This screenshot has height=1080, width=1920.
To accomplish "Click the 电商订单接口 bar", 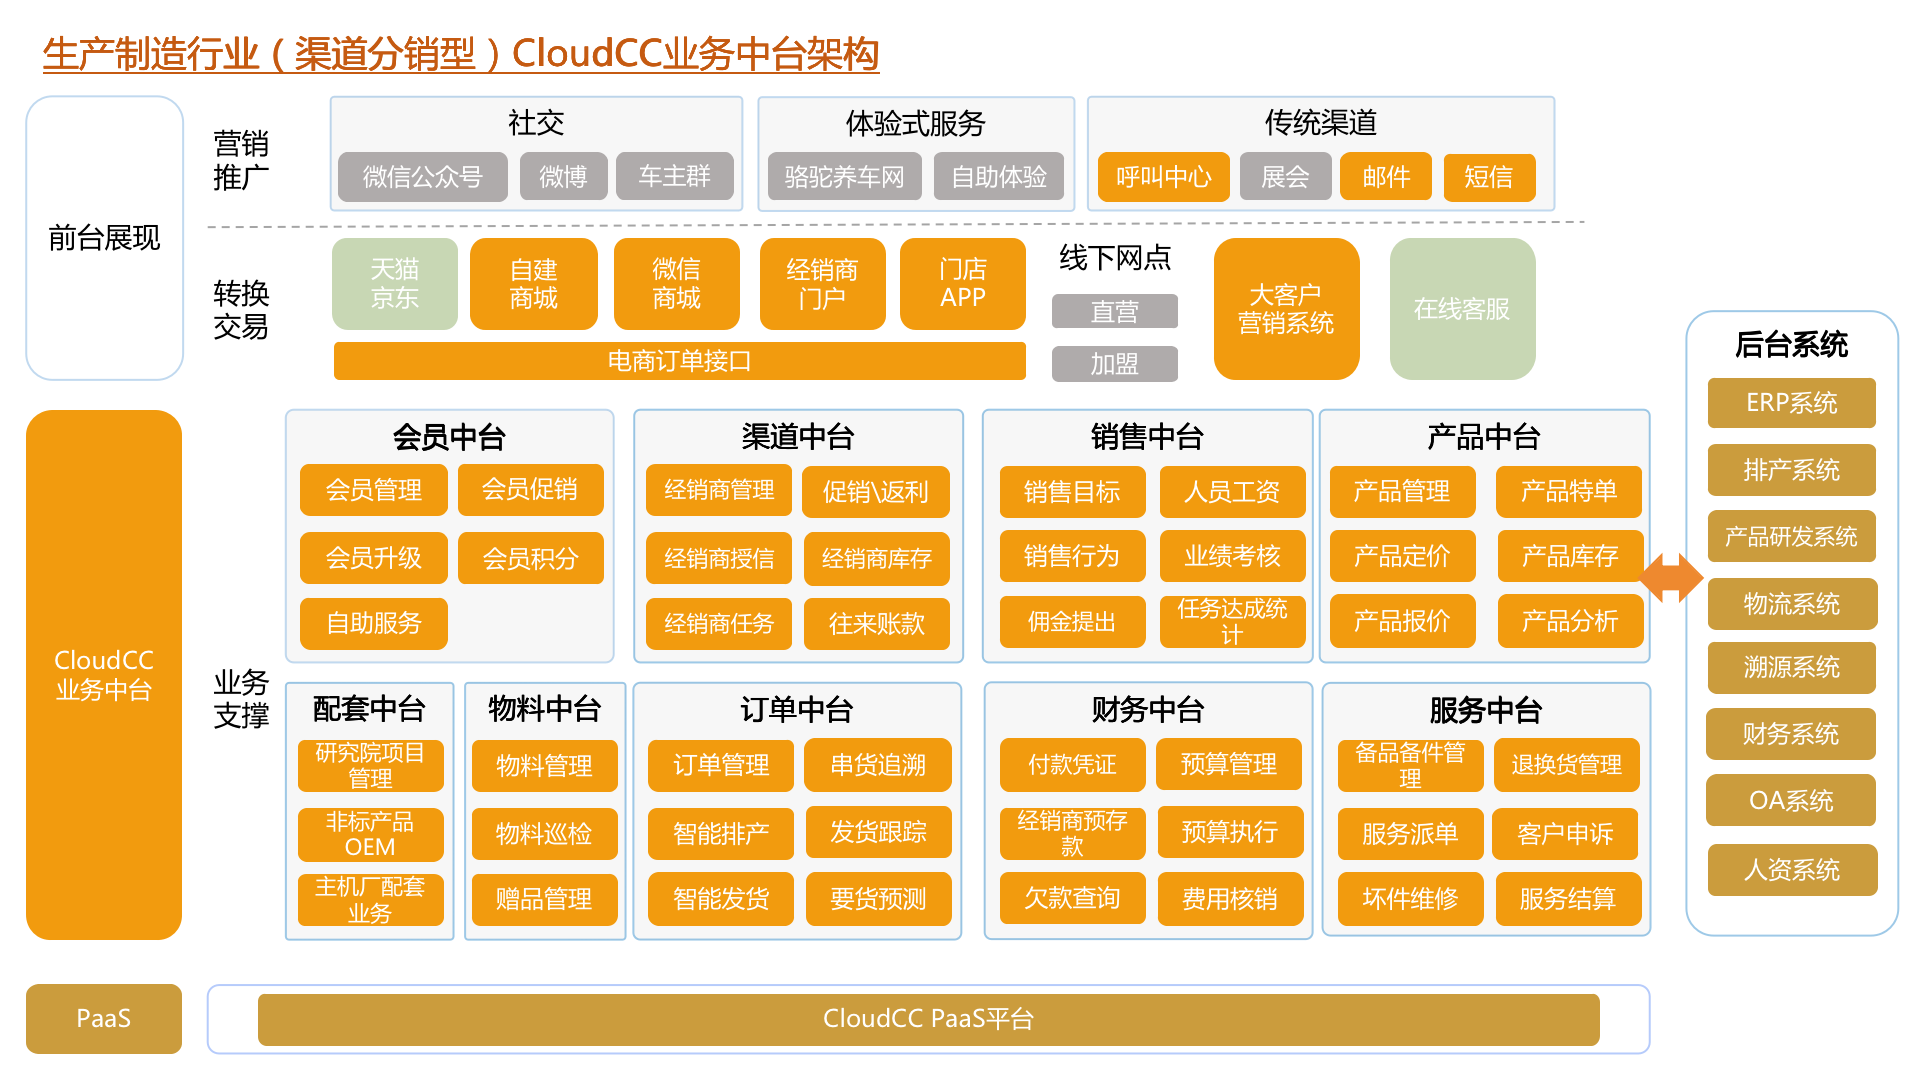I will tap(679, 361).
